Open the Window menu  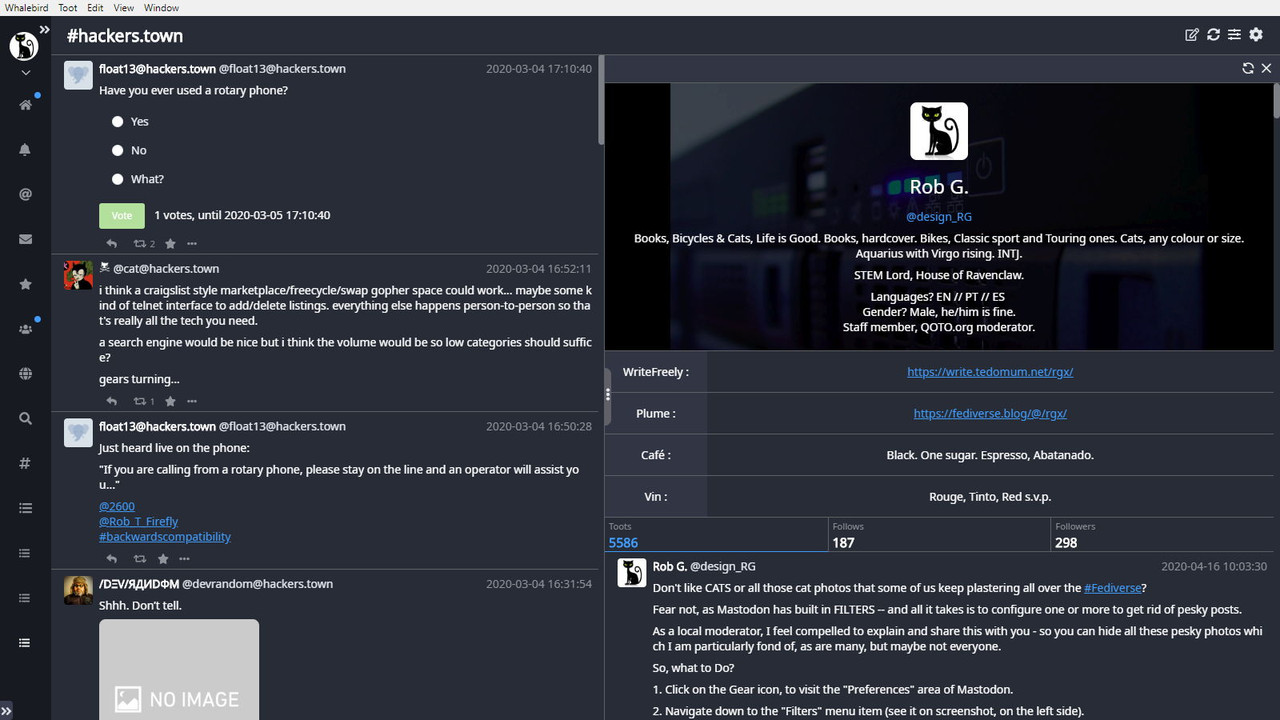pos(161,7)
